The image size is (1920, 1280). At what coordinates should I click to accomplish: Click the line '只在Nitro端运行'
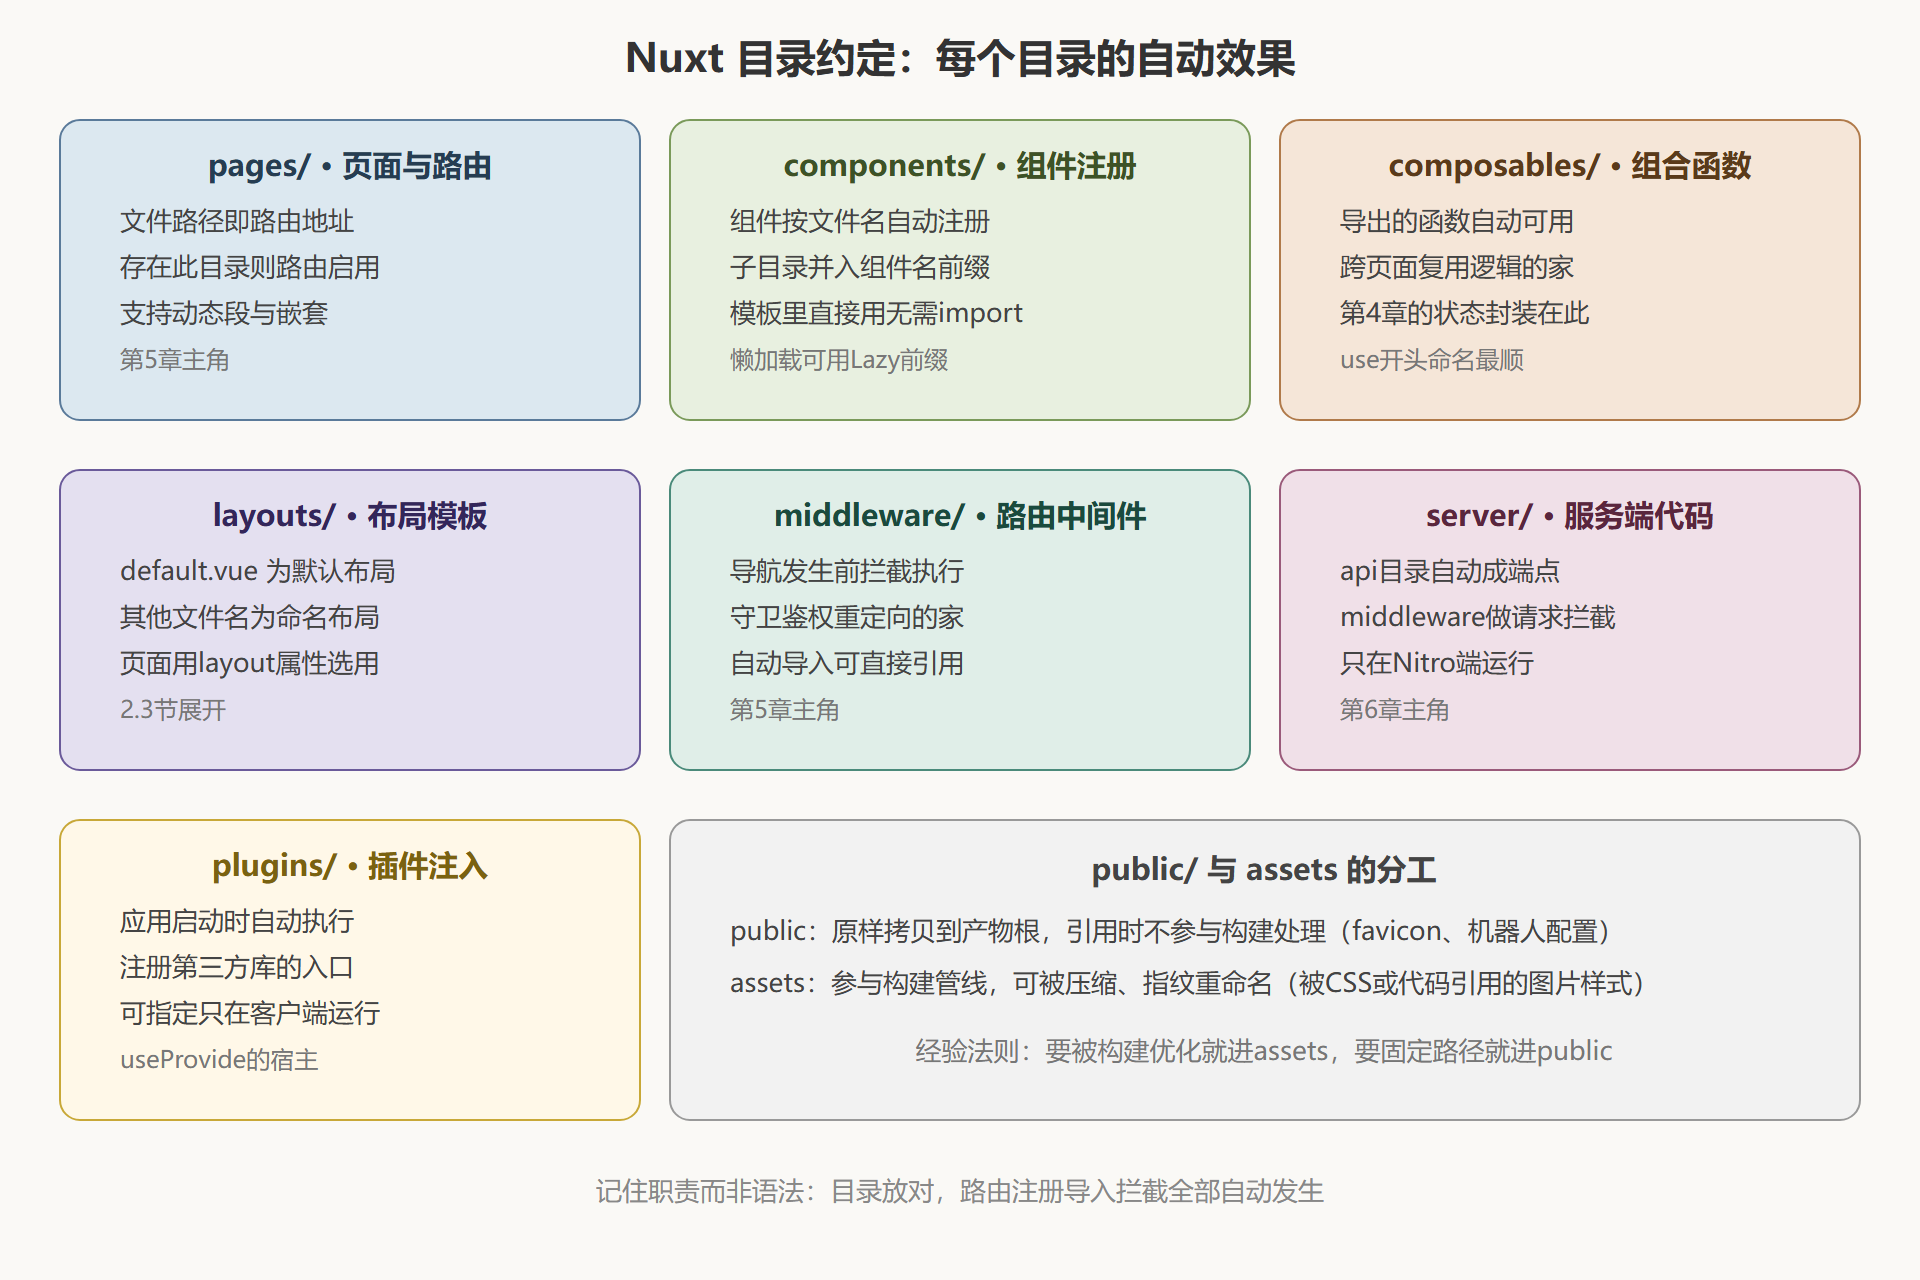pyautogui.click(x=1437, y=663)
